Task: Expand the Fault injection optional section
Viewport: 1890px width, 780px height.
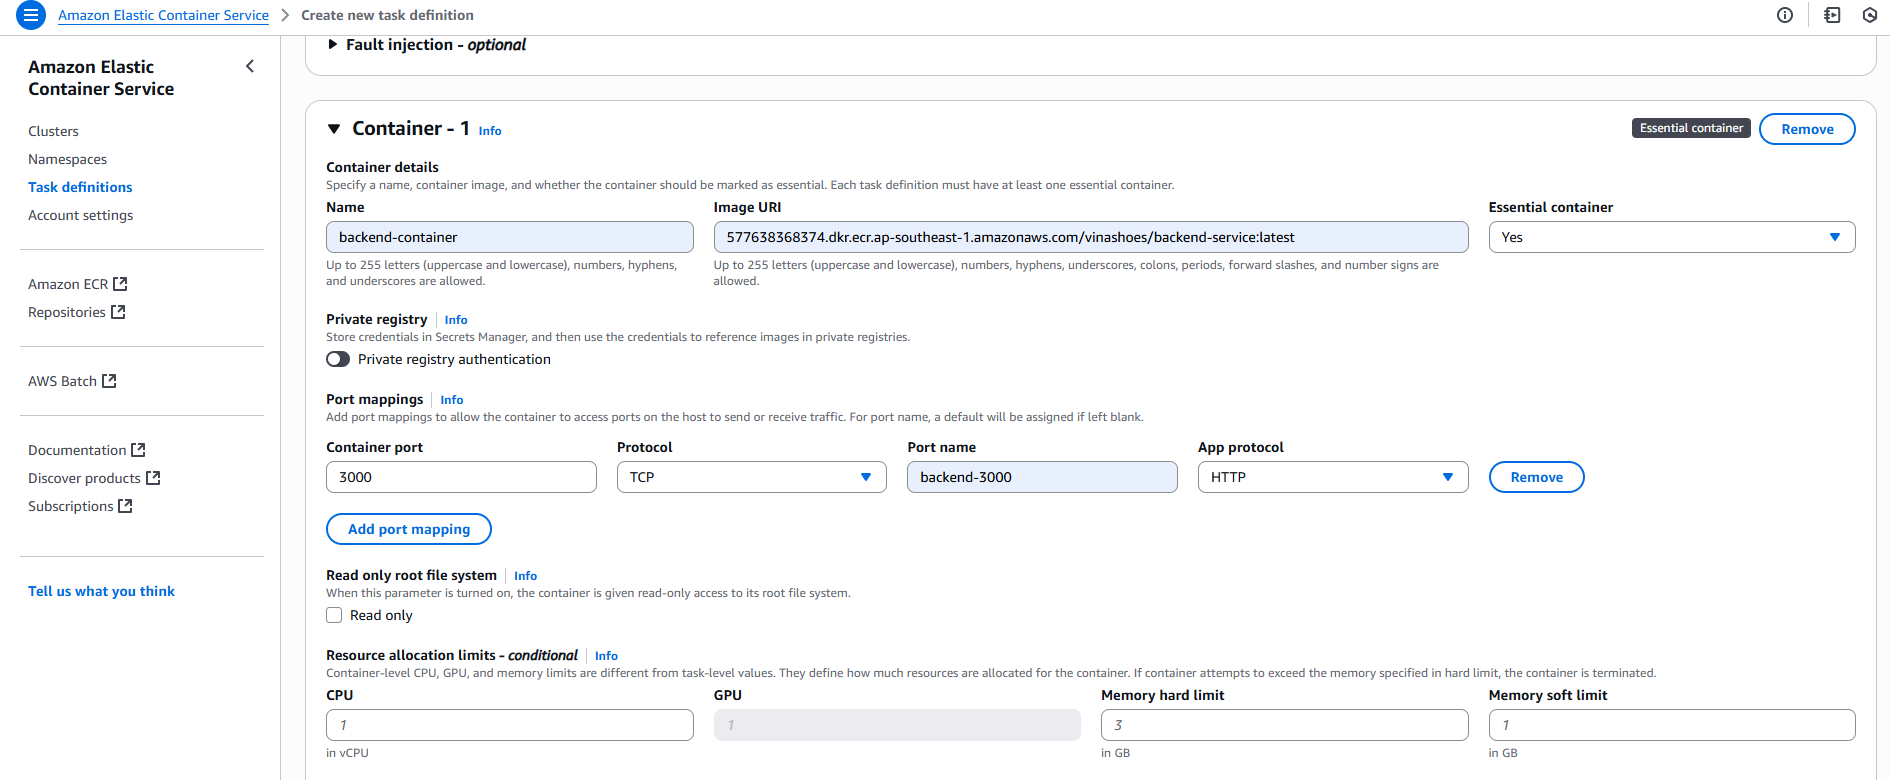Action: [x=333, y=44]
